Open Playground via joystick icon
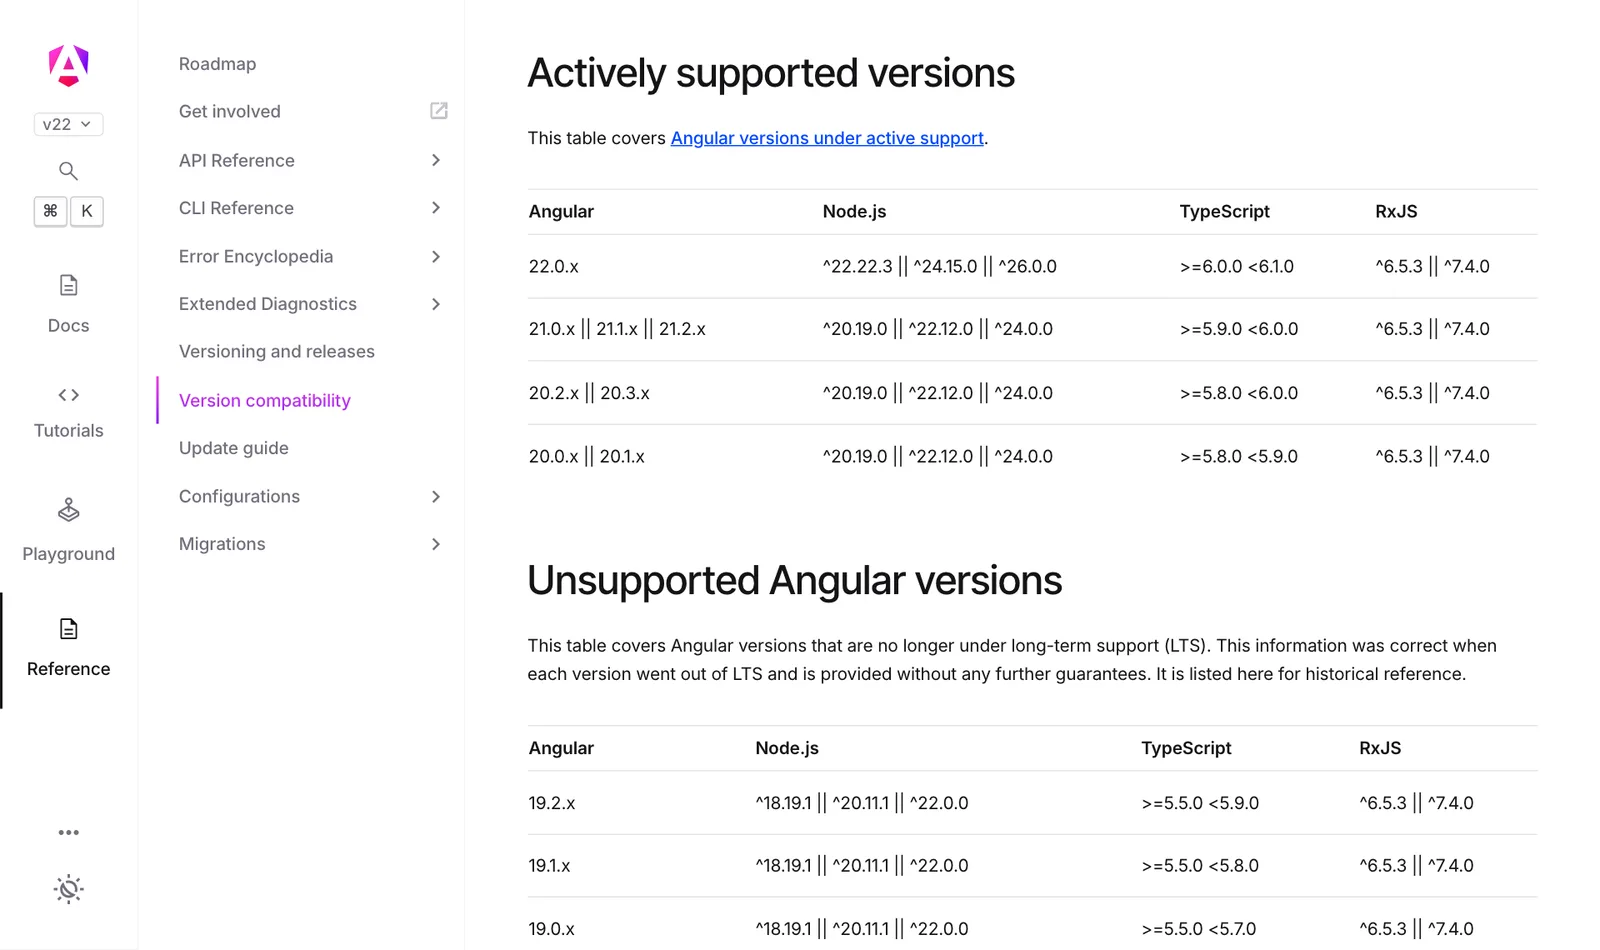The width and height of the screenshot is (1600, 950). [x=68, y=510]
